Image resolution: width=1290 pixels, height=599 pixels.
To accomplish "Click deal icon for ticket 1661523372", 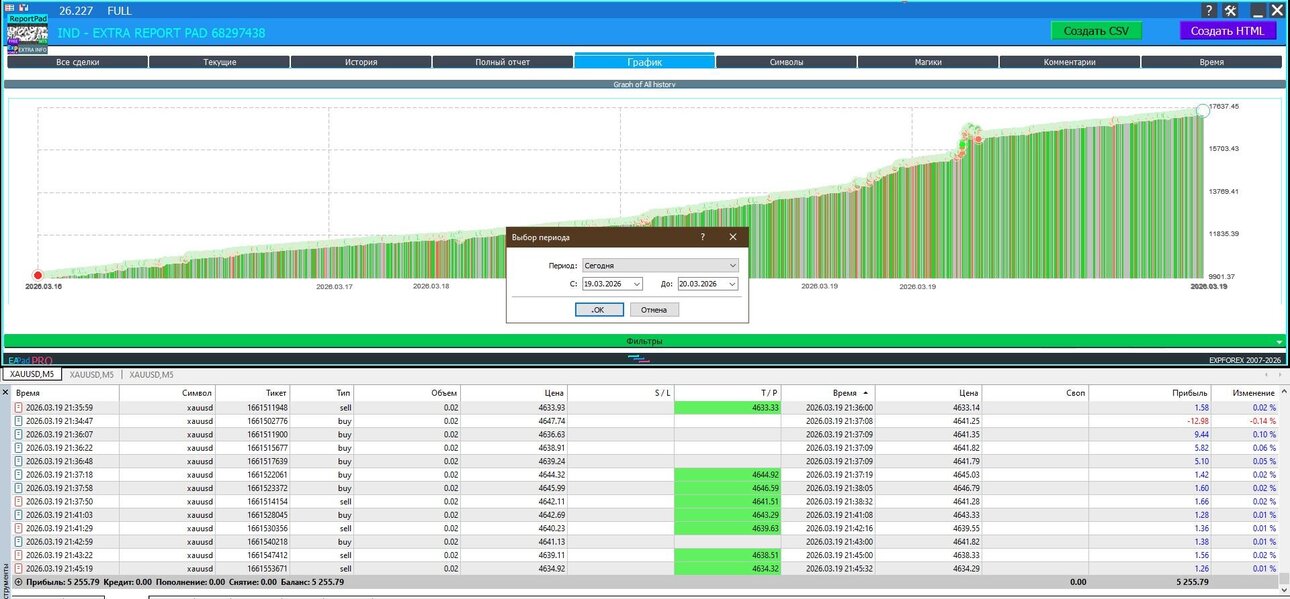I will point(19,487).
